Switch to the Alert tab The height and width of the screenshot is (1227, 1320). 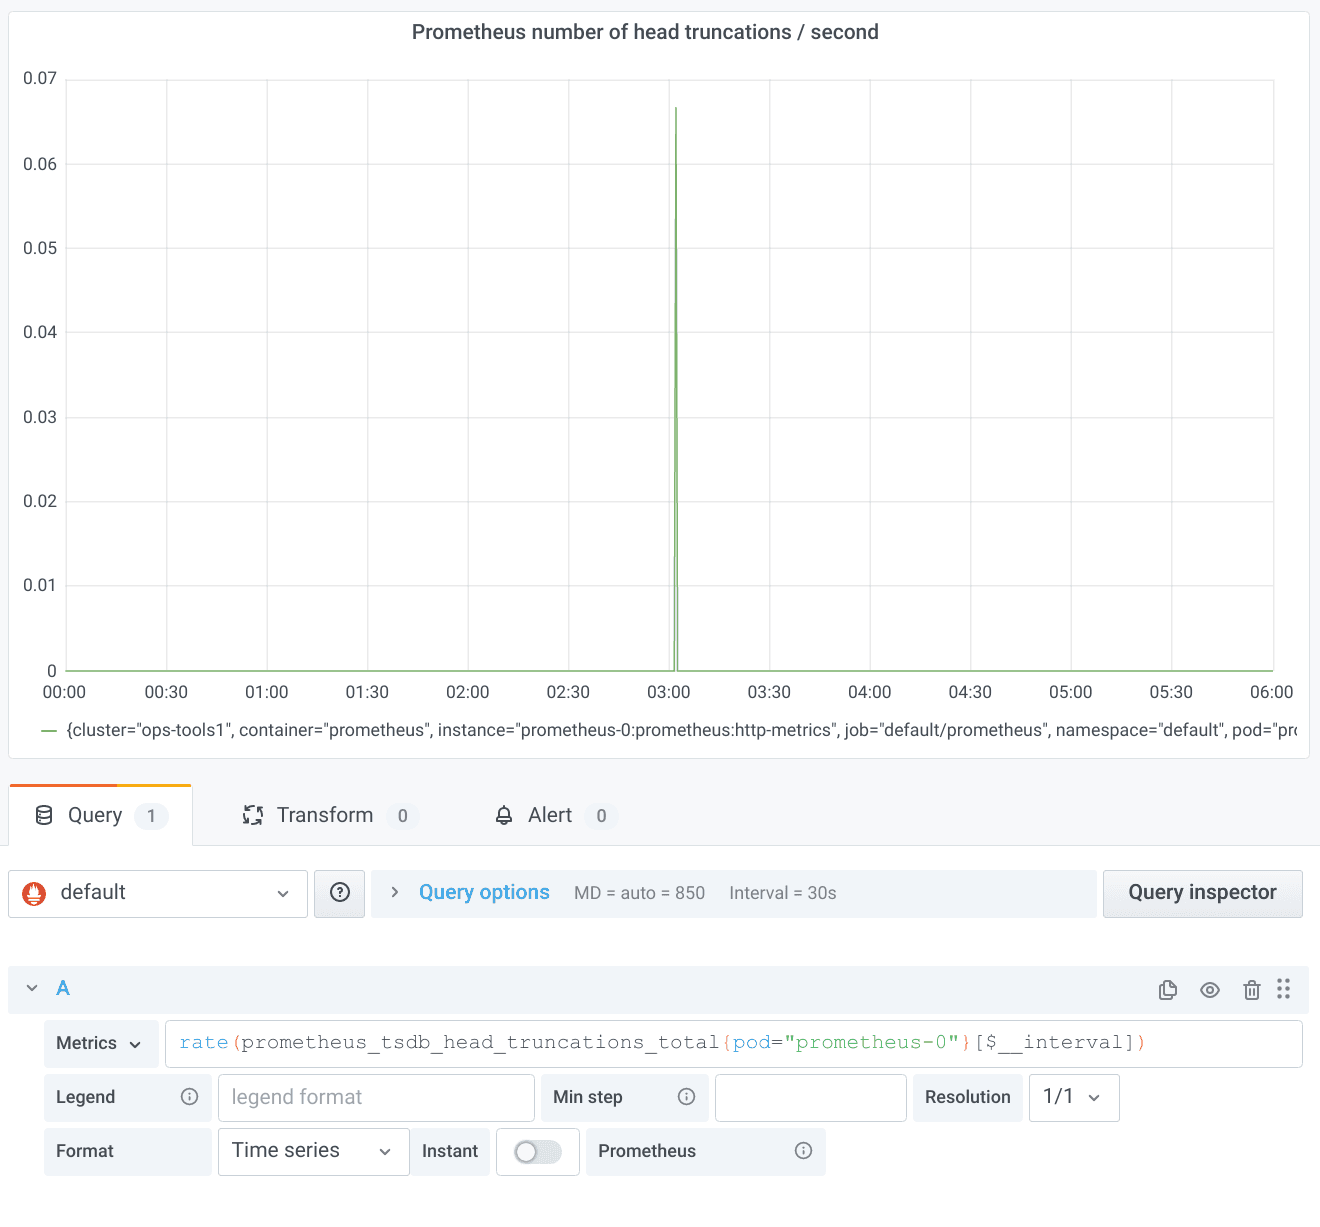(x=550, y=816)
